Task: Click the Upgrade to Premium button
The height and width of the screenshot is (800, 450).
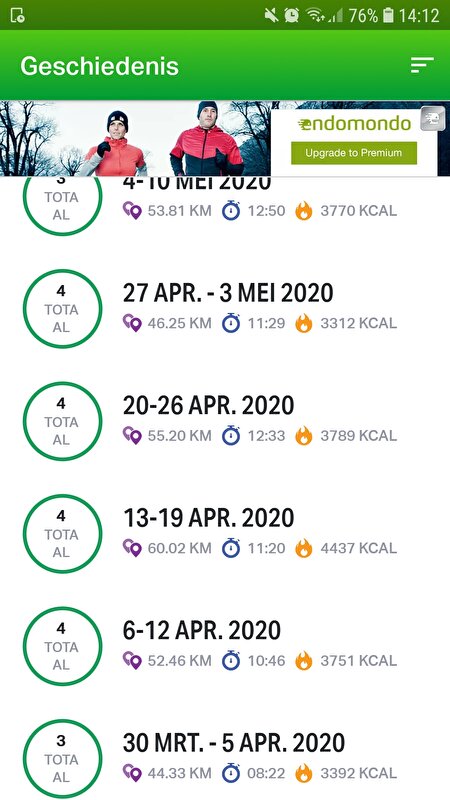Action: tap(354, 153)
